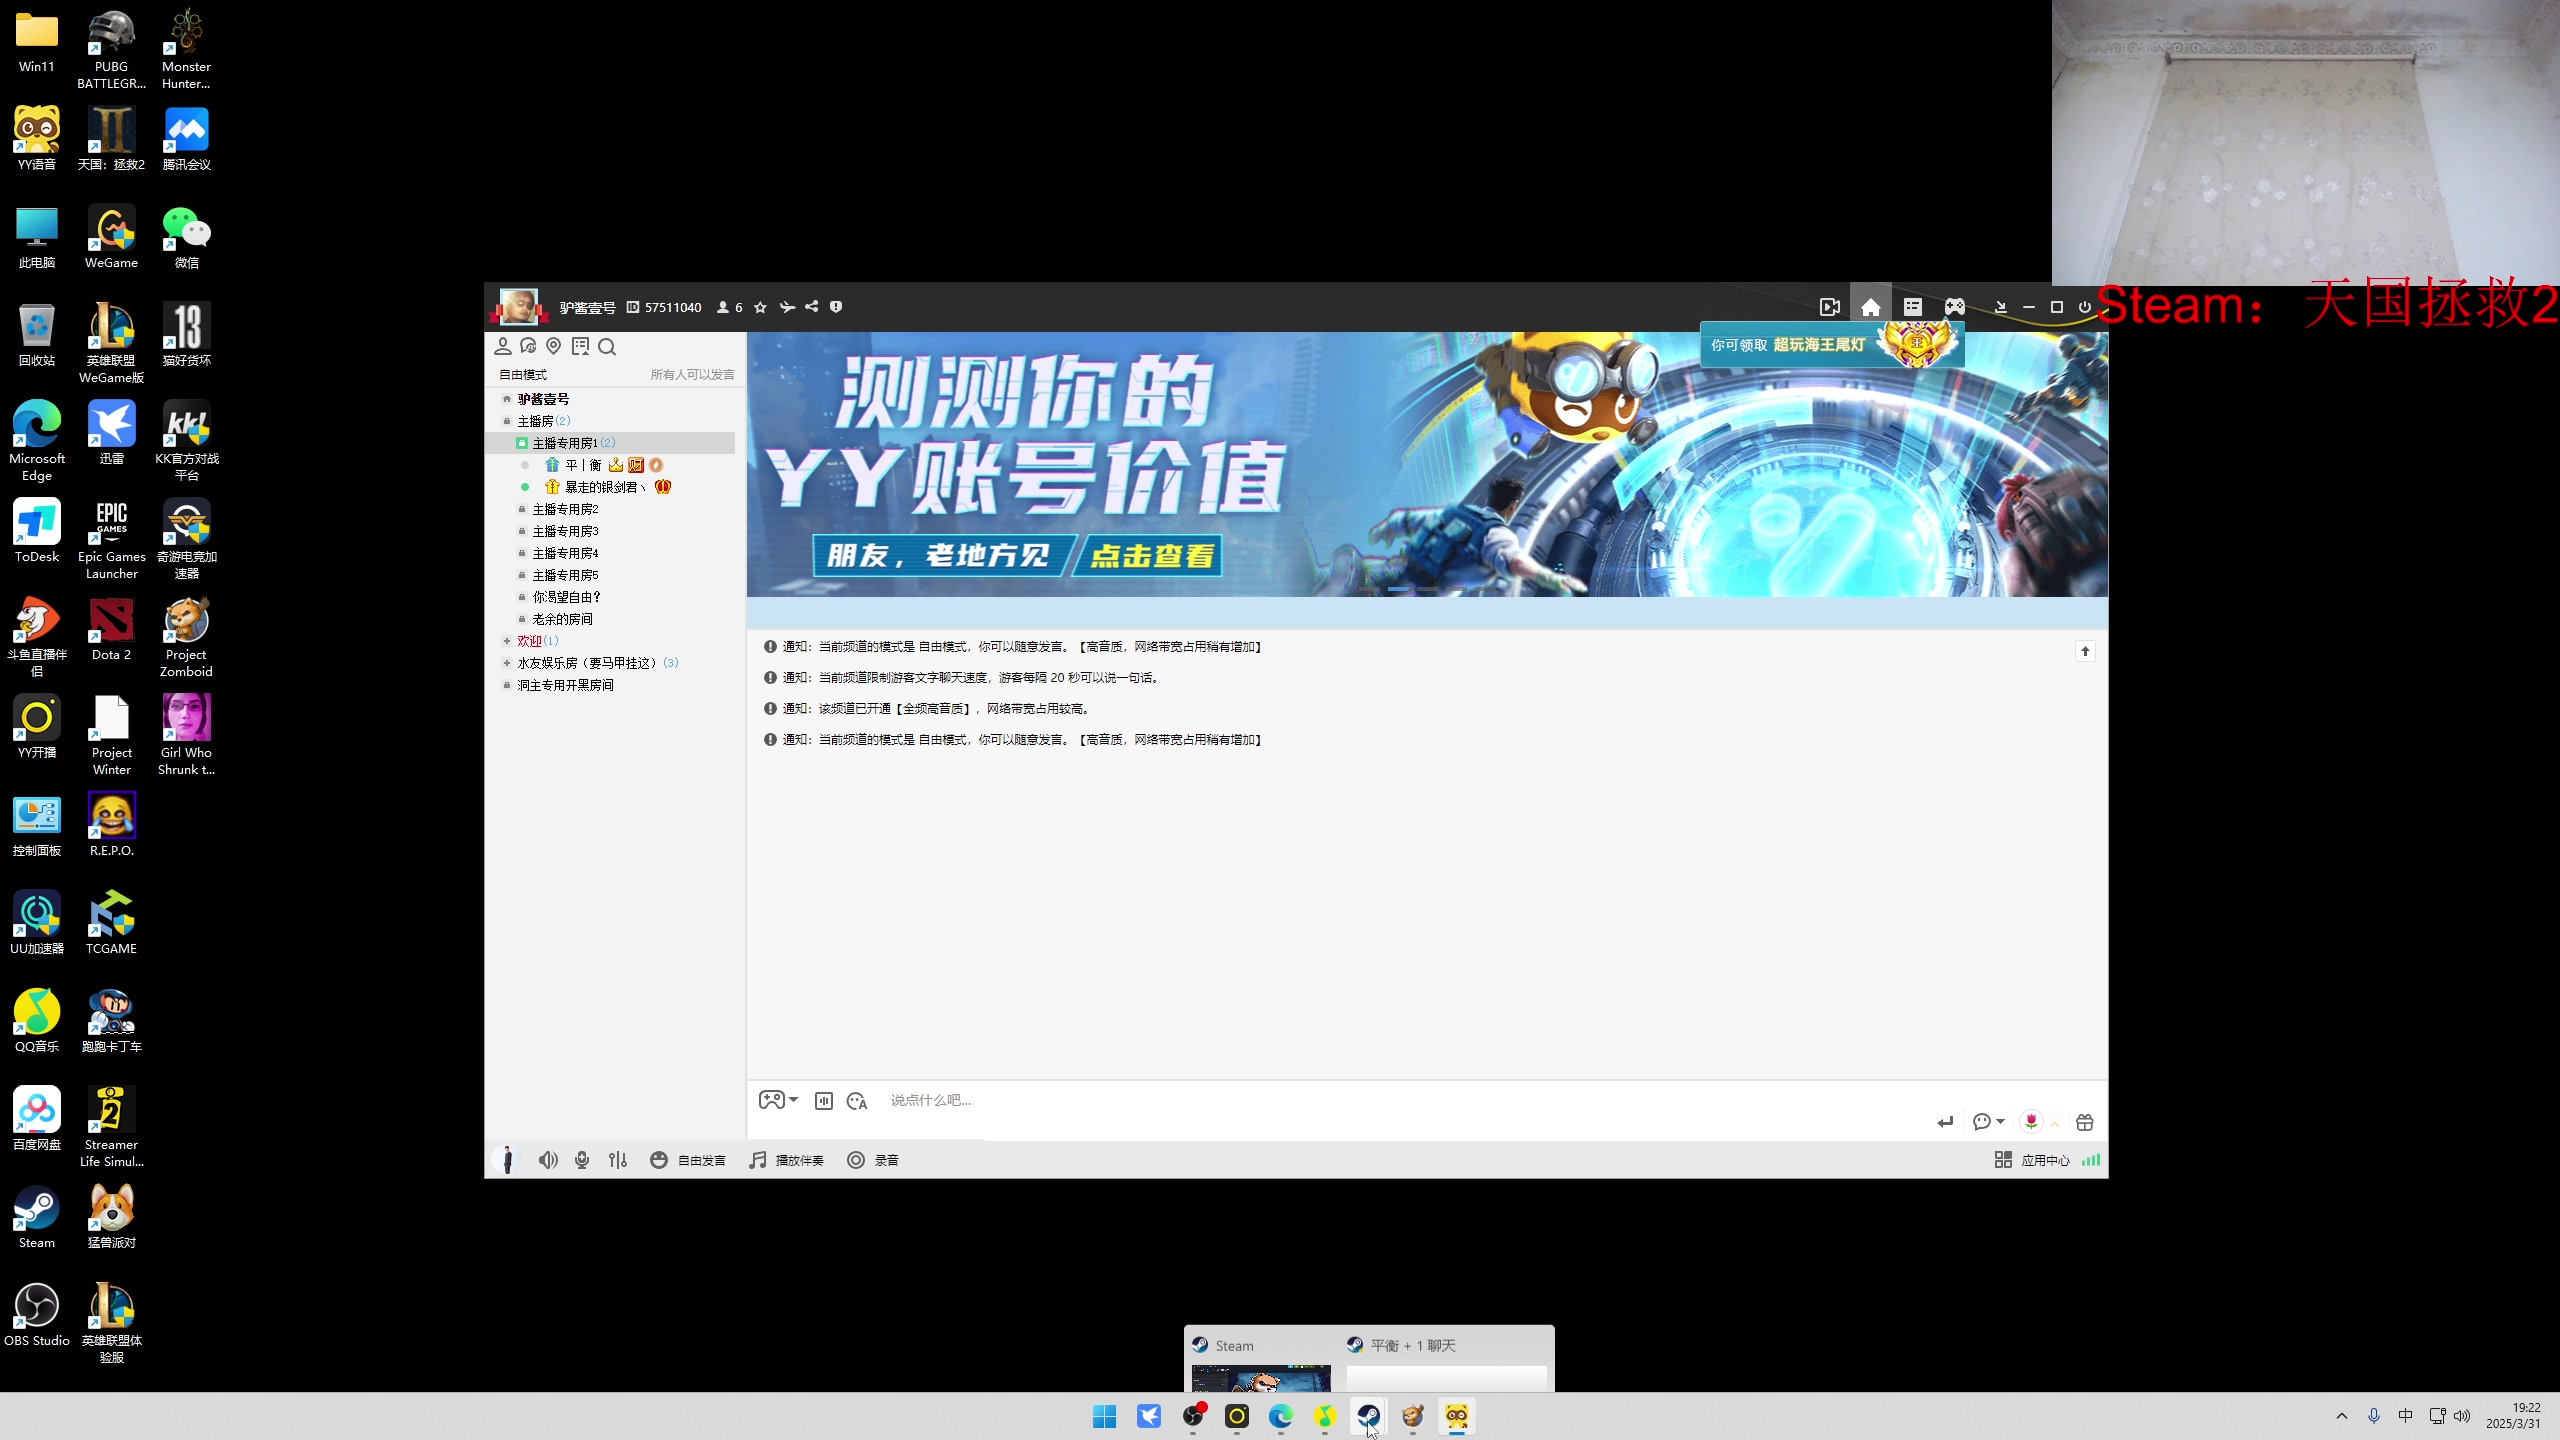Click channel name 驴酱壹号 in header
This screenshot has height=1440, width=2560.
click(x=587, y=307)
